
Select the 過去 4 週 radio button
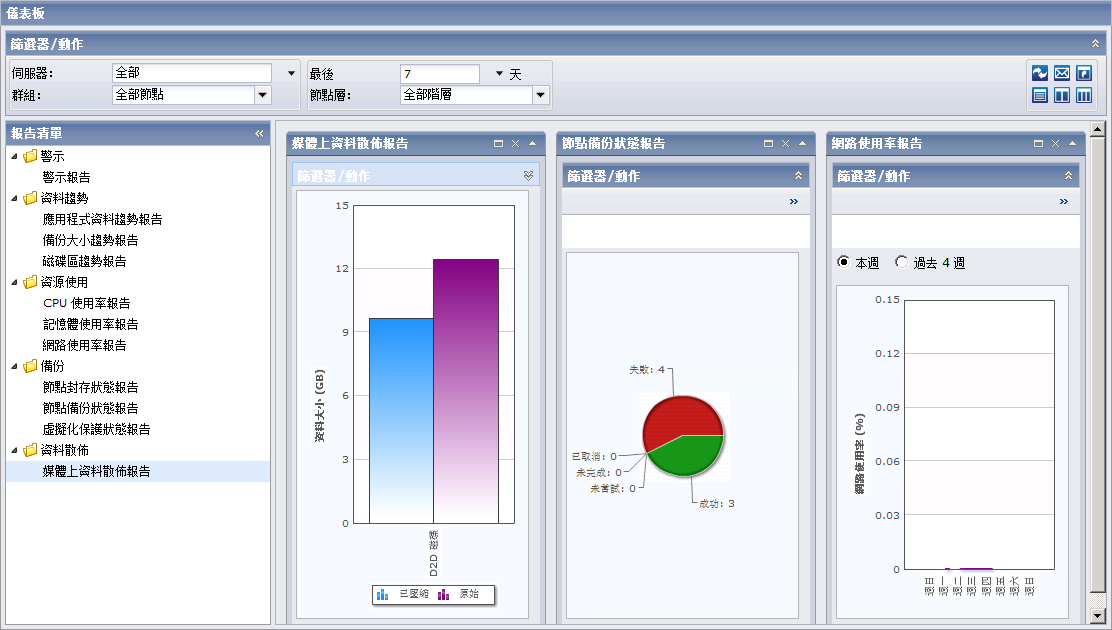click(901, 262)
